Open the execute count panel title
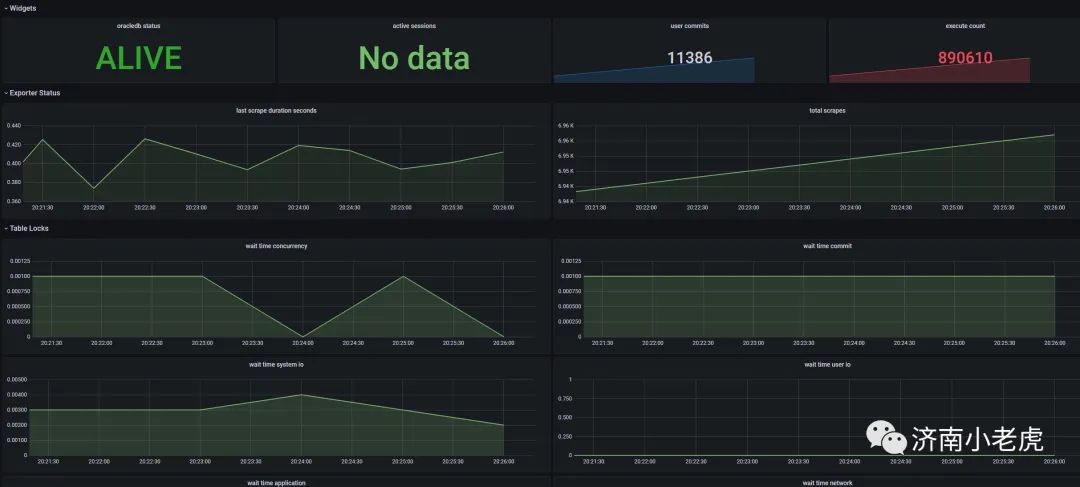 pos(965,26)
